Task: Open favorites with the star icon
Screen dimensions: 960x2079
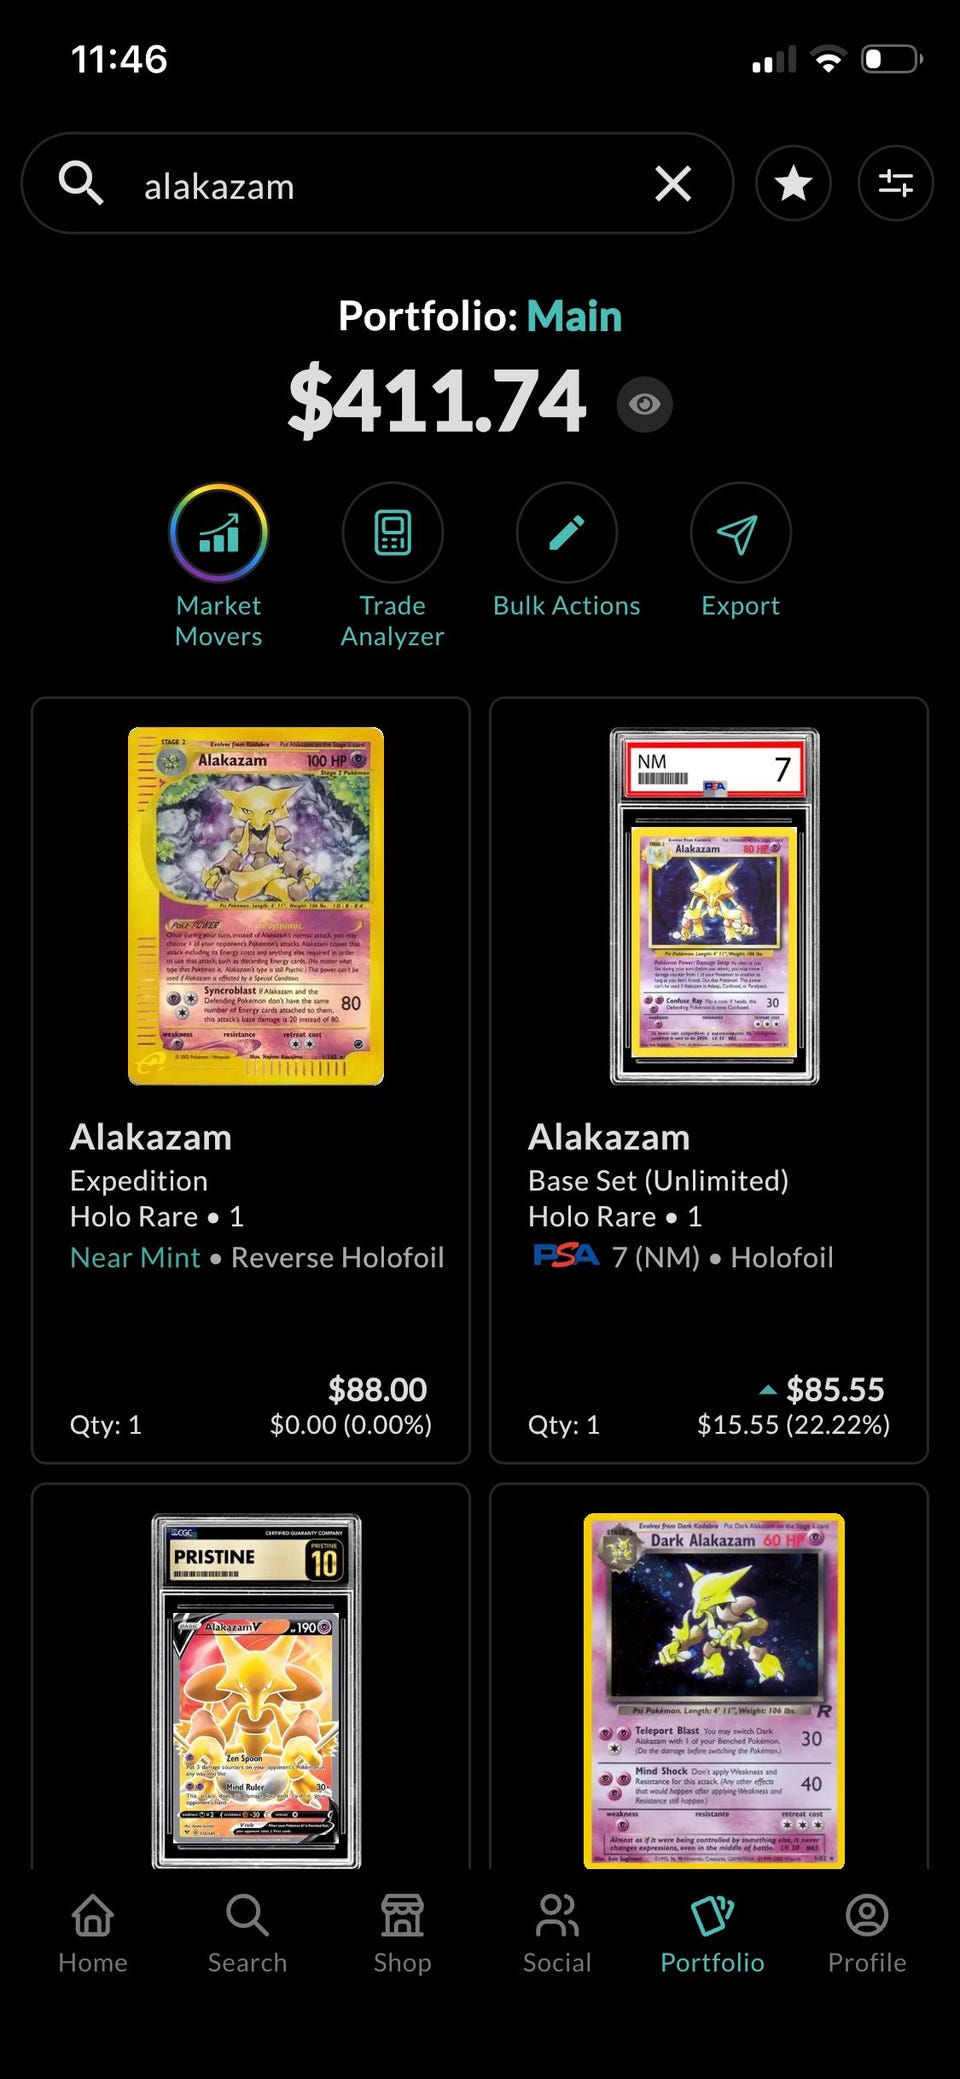Action: point(793,183)
